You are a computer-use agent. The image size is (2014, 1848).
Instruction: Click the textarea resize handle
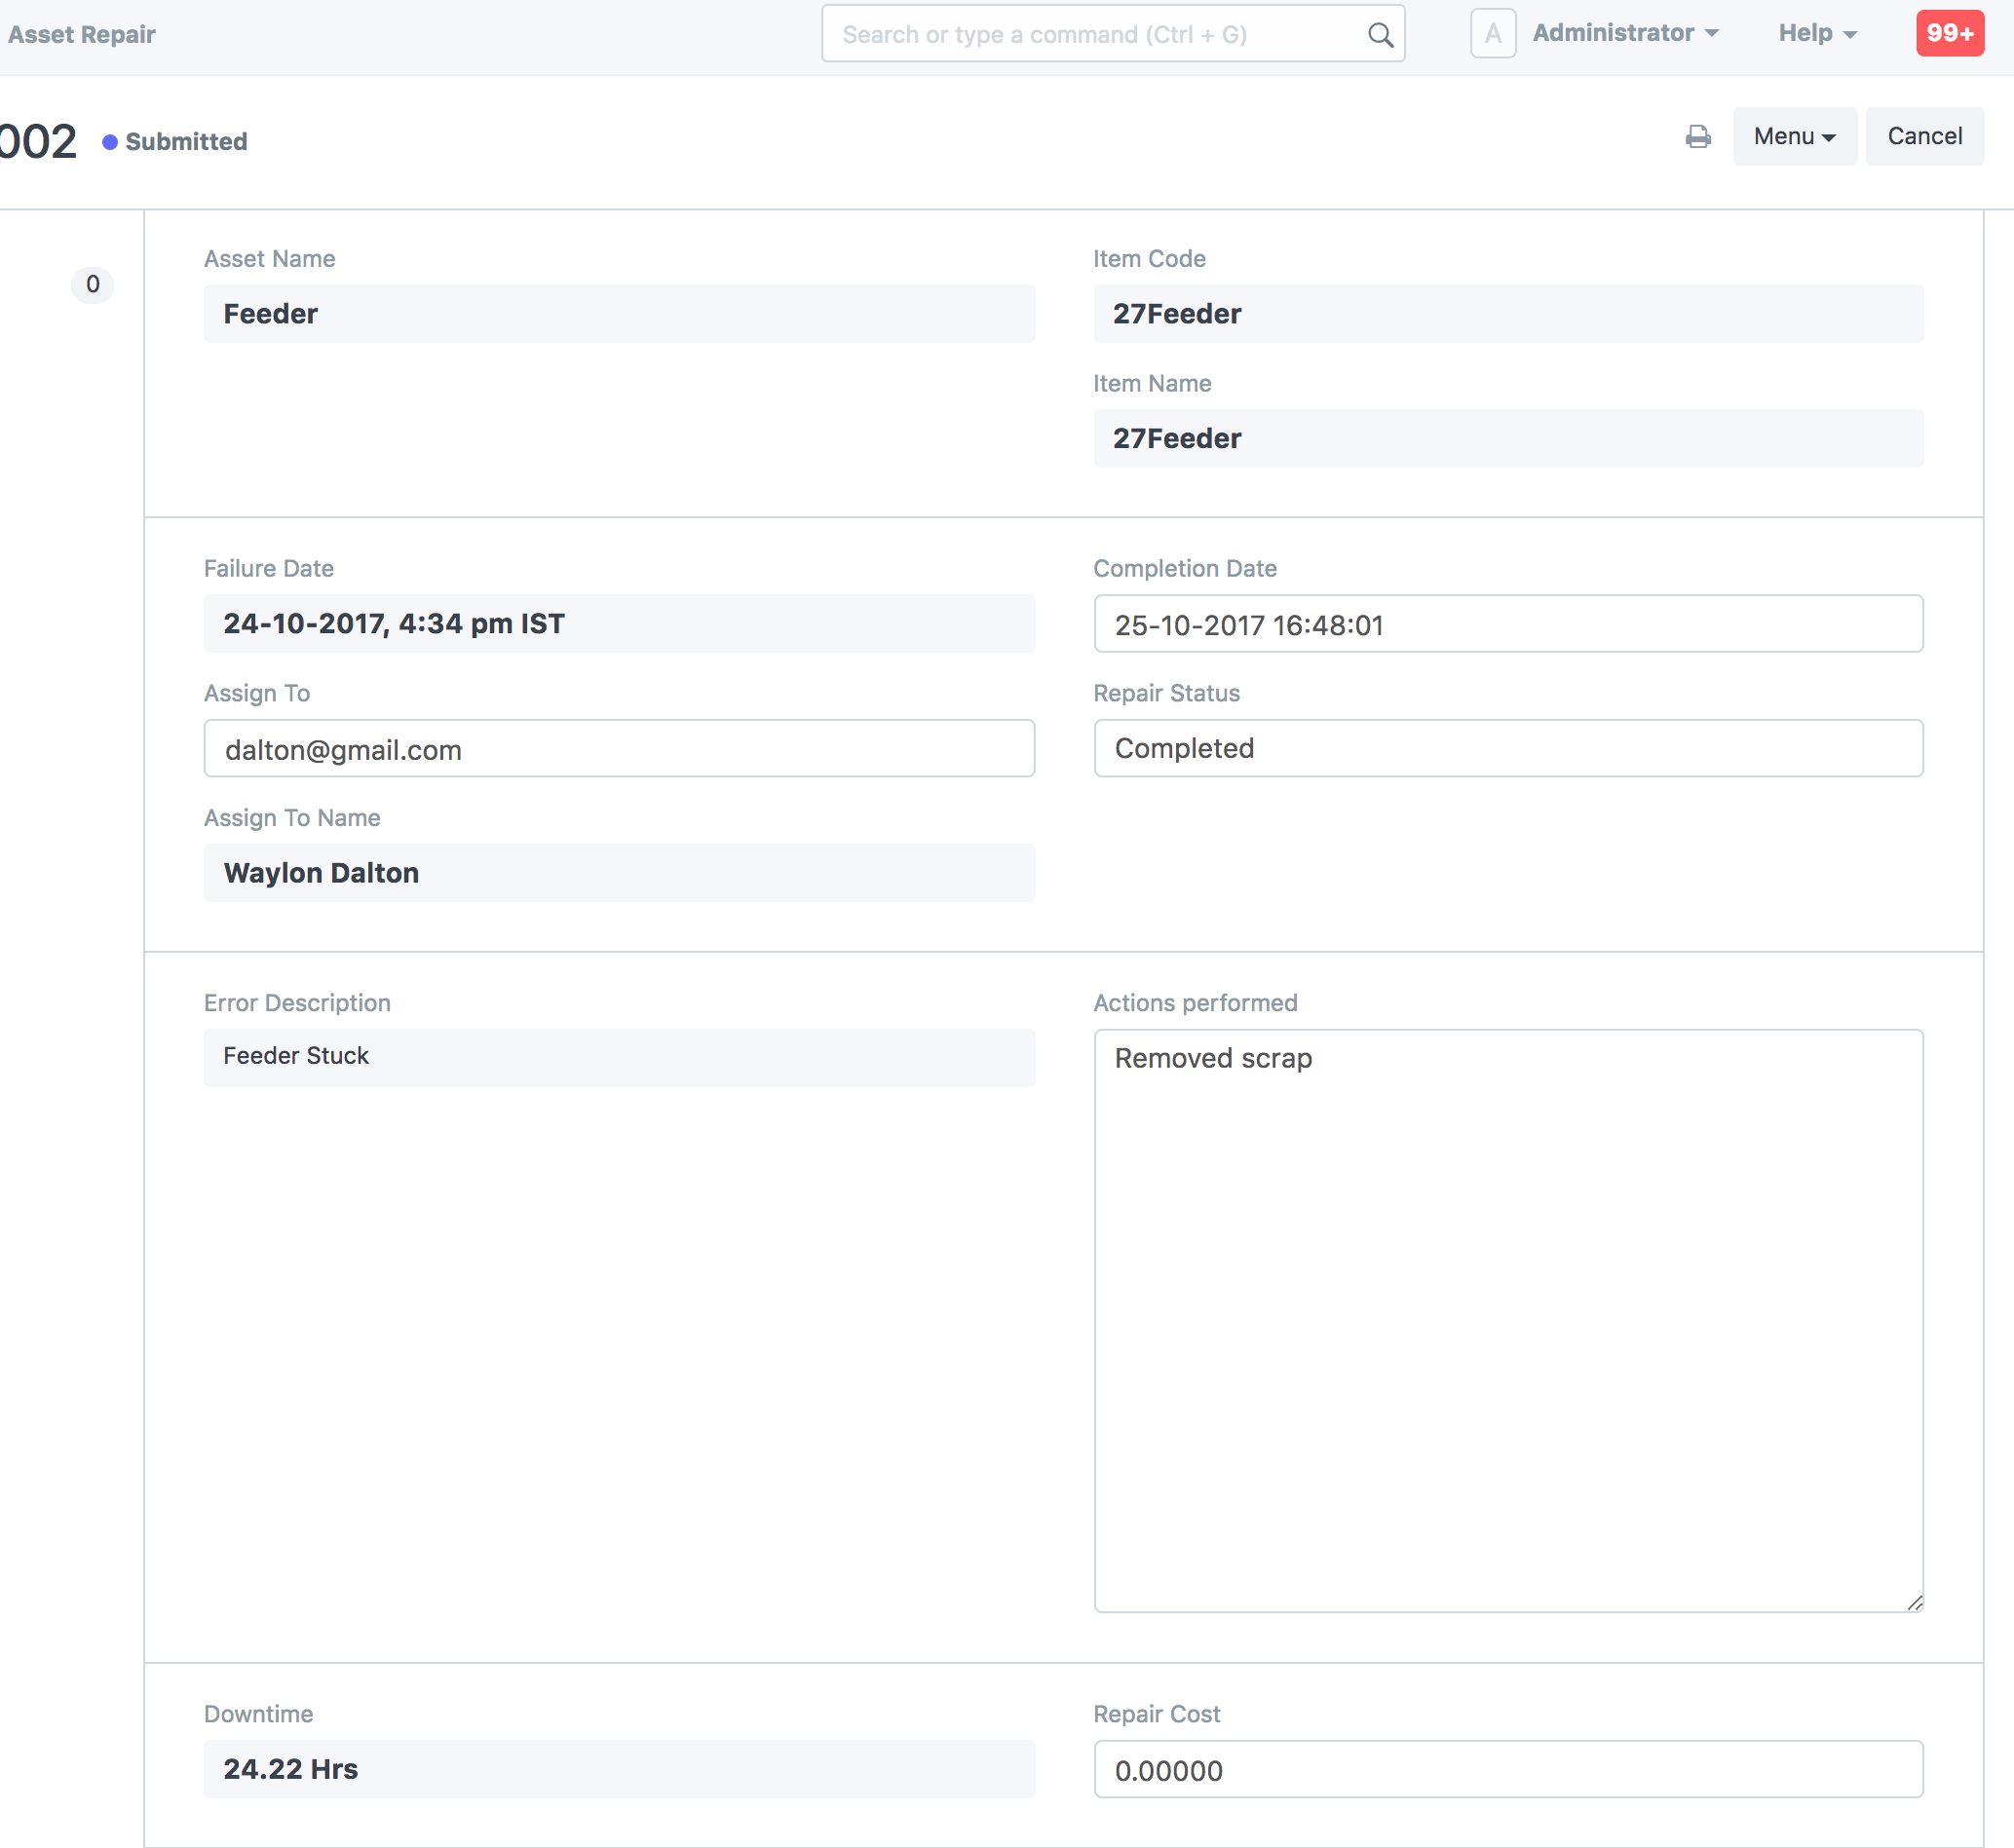[x=1914, y=1603]
